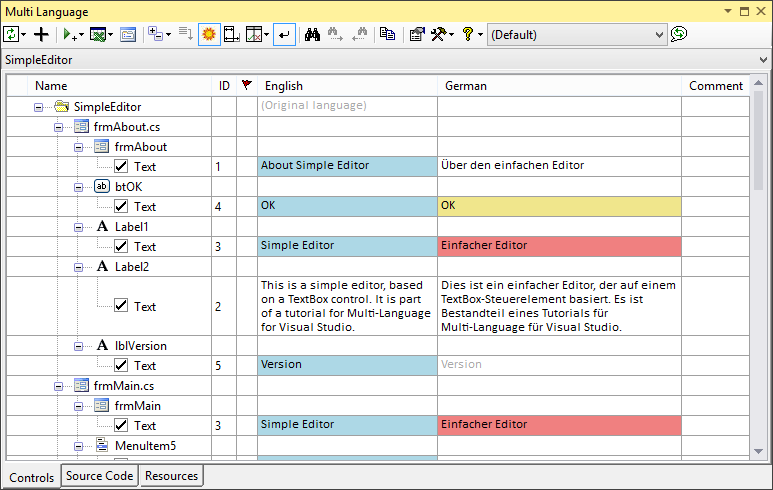The image size is (773, 490).
Task: Collapse the frmAbout.cs tree node
Action: click(58, 127)
